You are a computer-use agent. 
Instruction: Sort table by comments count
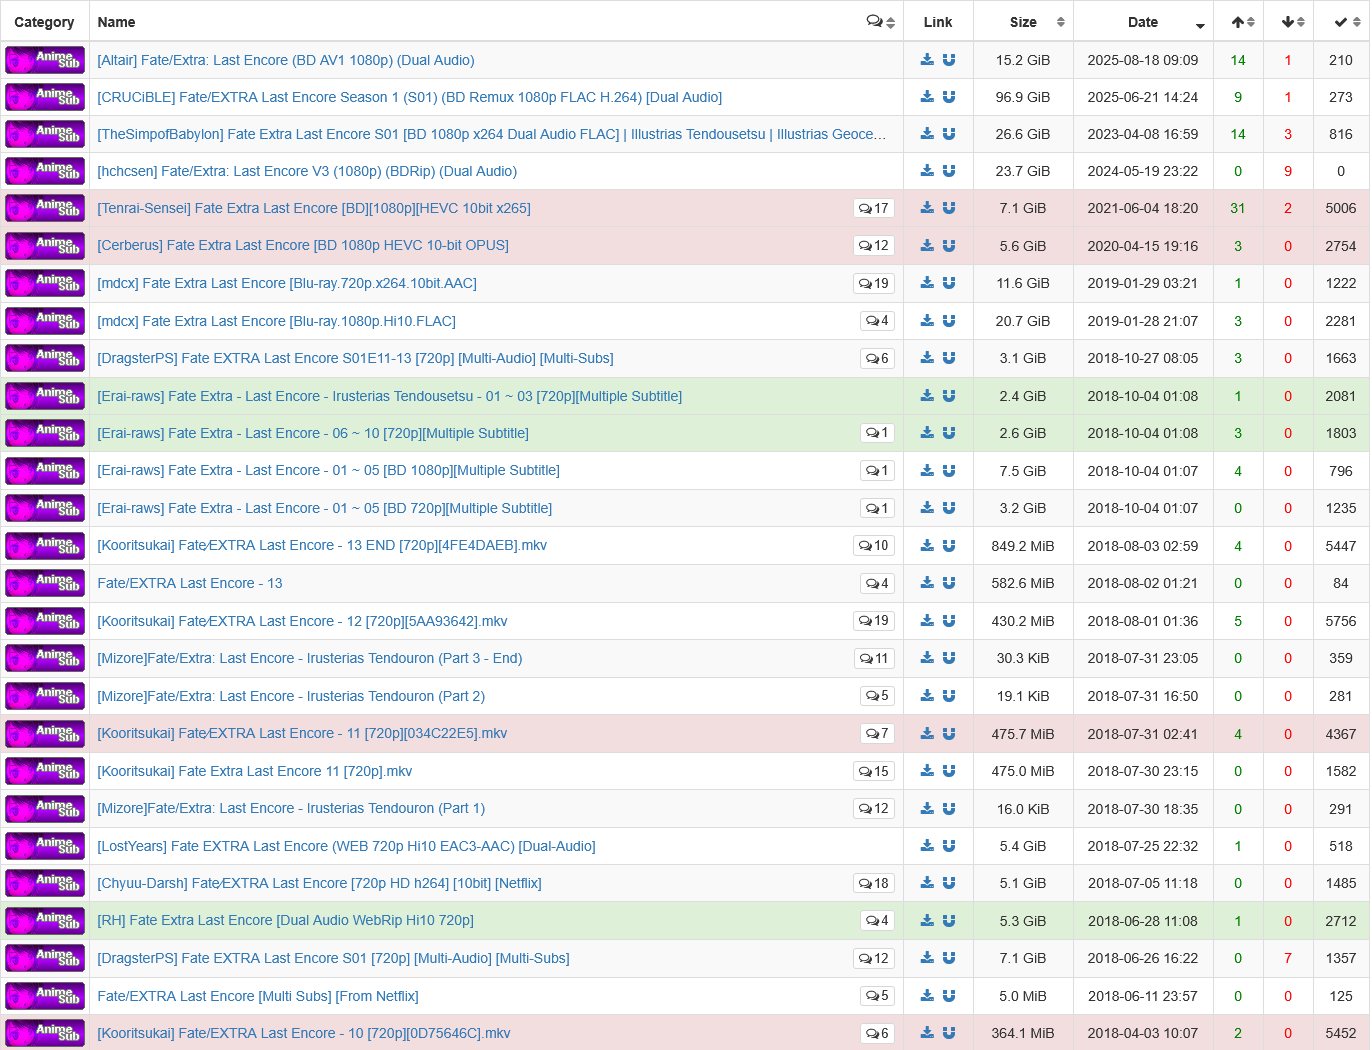(880, 22)
